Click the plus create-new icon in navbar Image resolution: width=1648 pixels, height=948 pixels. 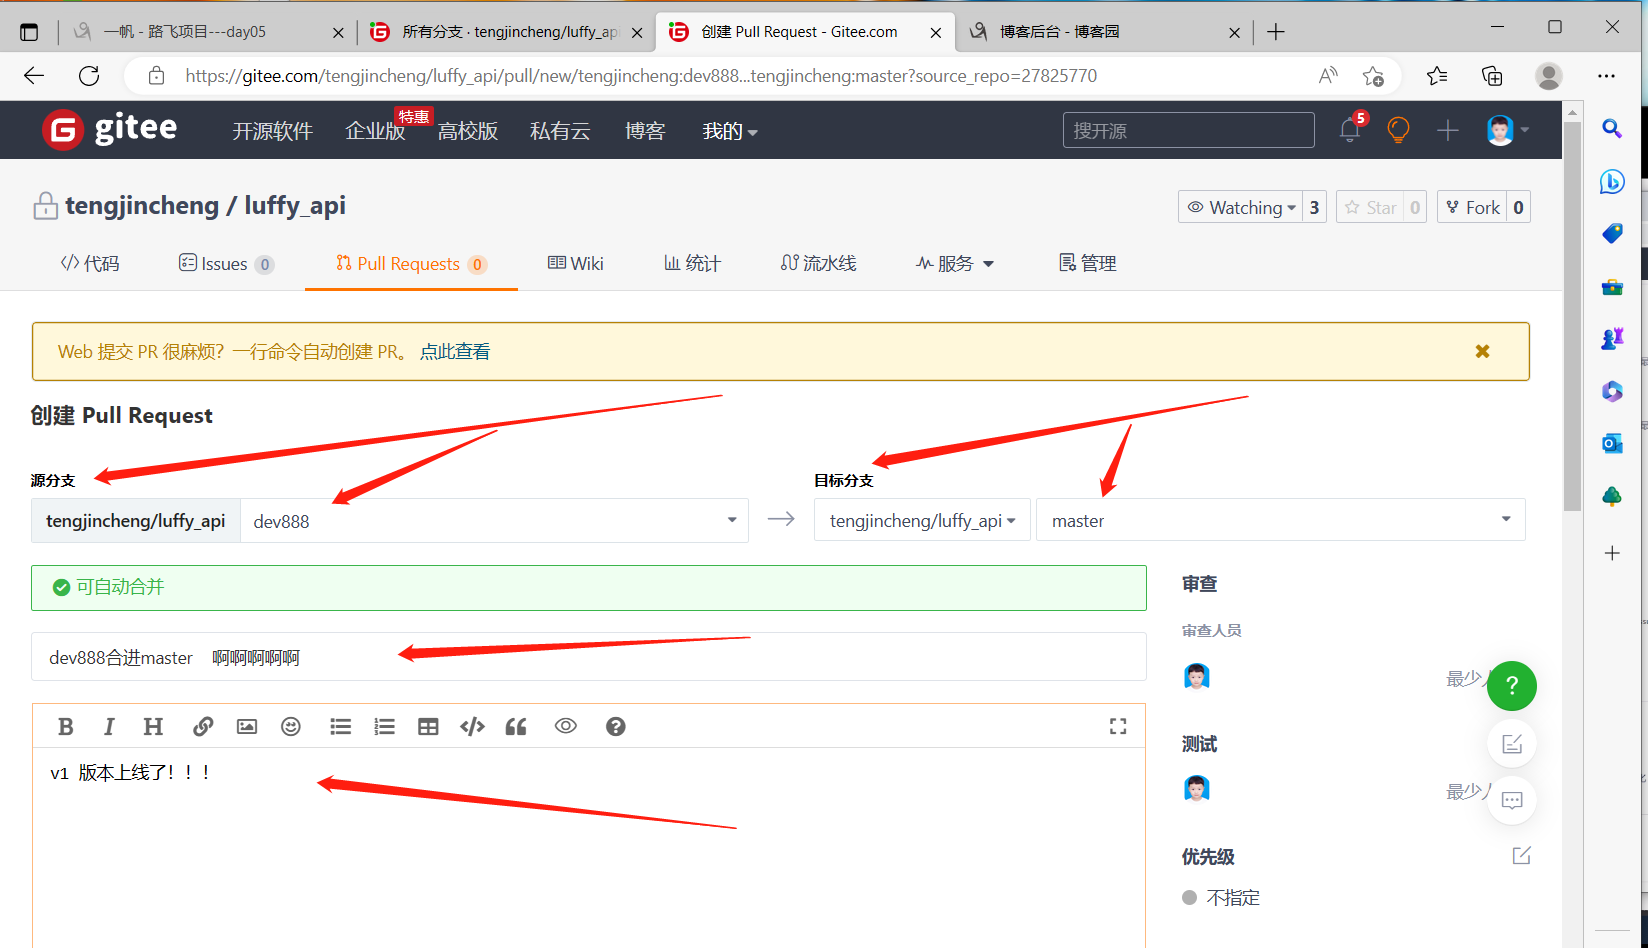click(1447, 130)
